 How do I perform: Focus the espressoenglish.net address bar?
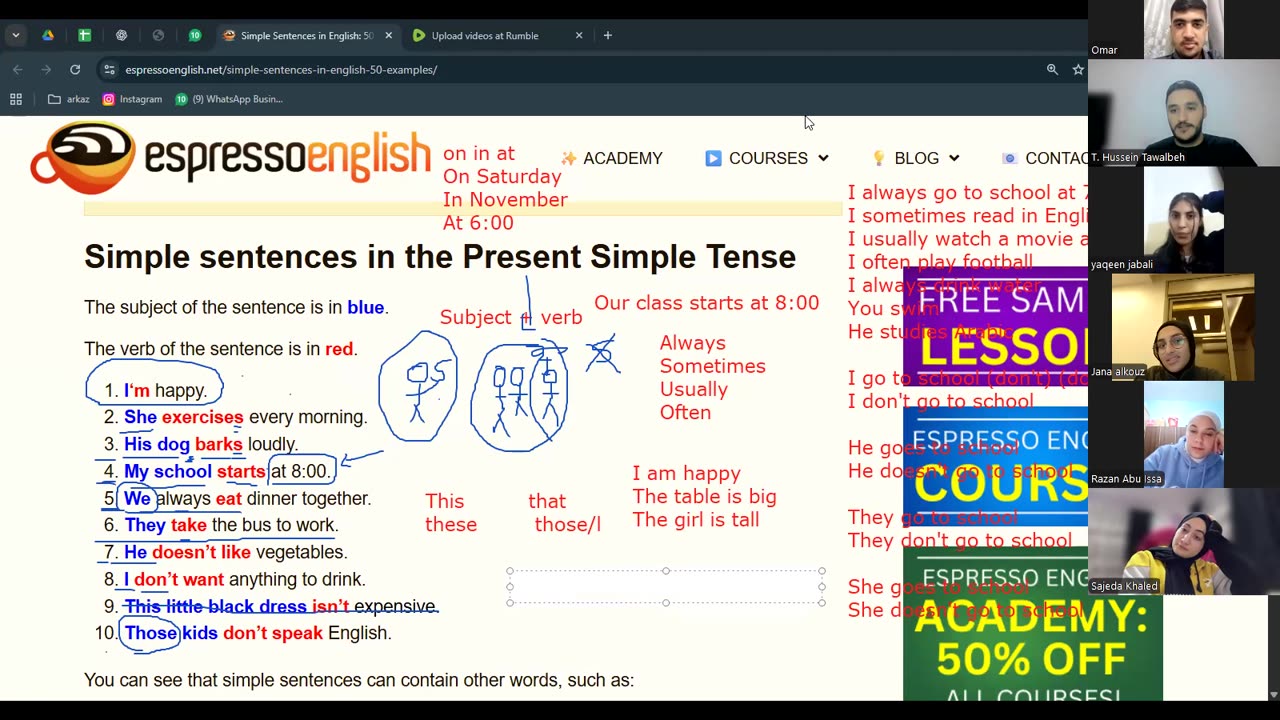(x=281, y=69)
